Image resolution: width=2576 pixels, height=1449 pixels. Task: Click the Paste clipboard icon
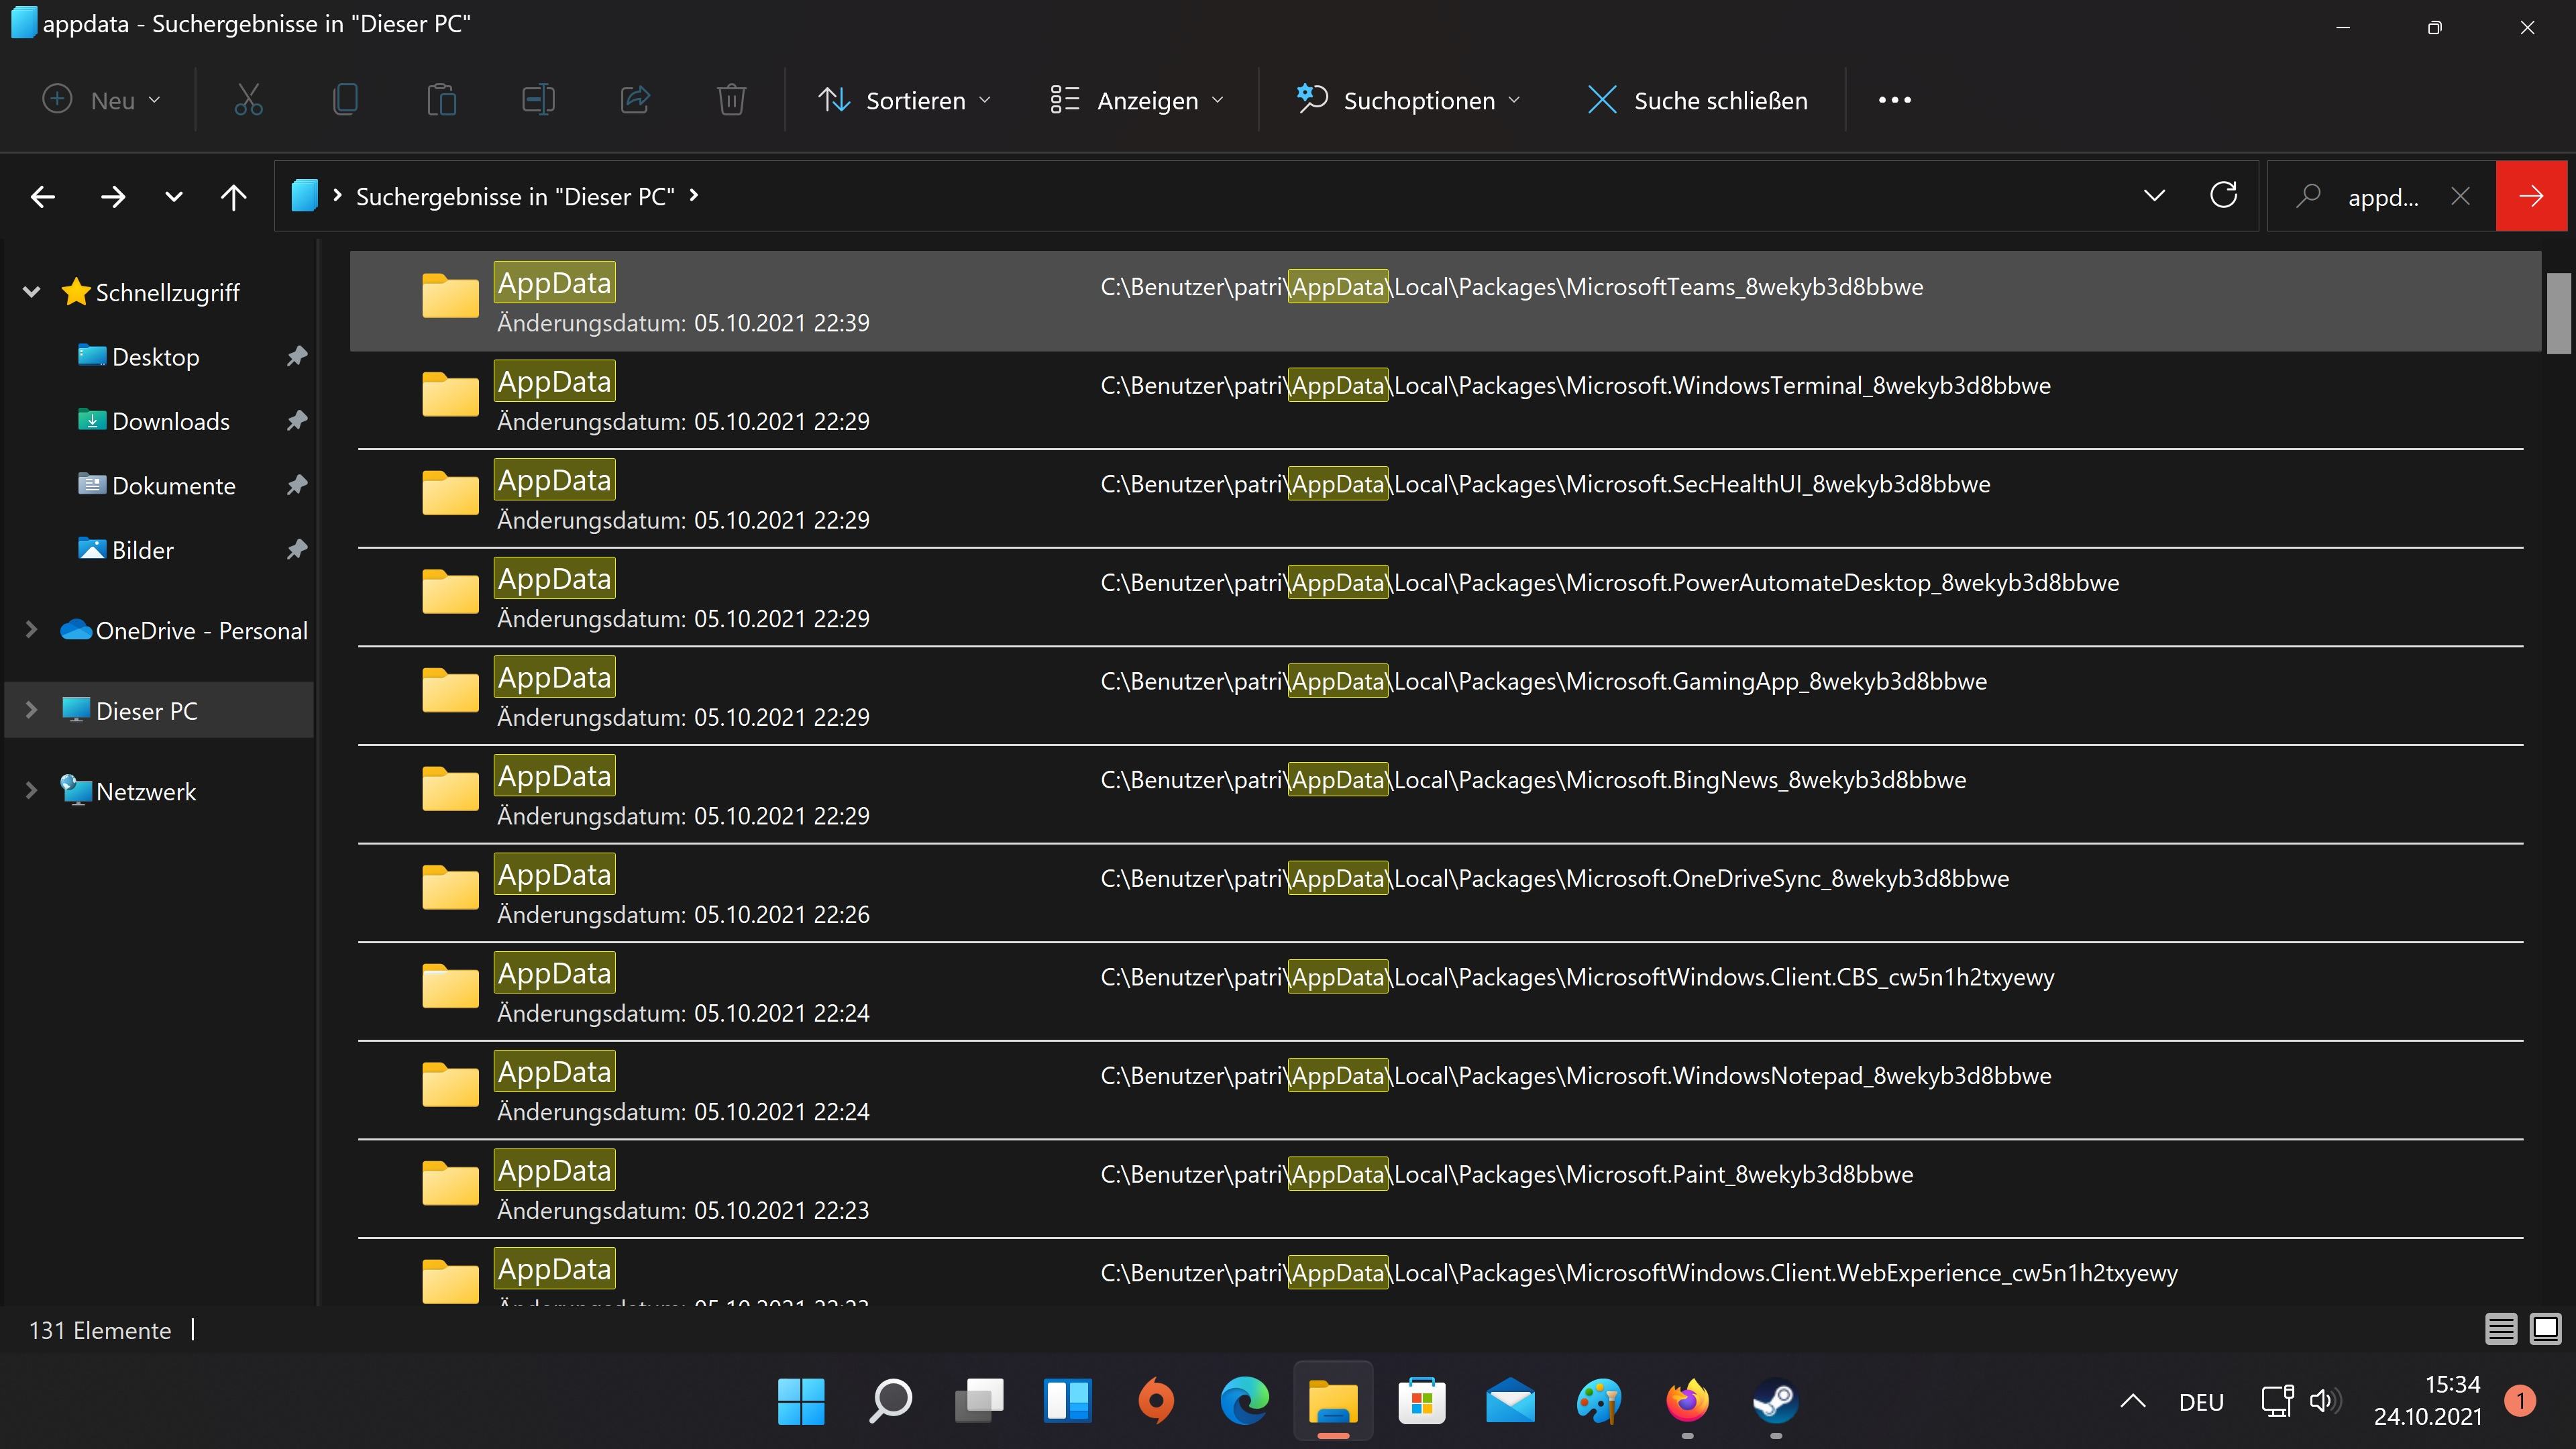[x=441, y=100]
